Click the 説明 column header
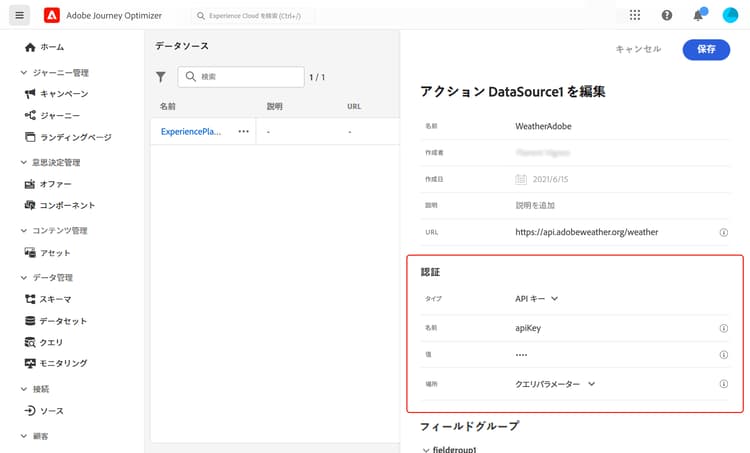 coord(275,106)
